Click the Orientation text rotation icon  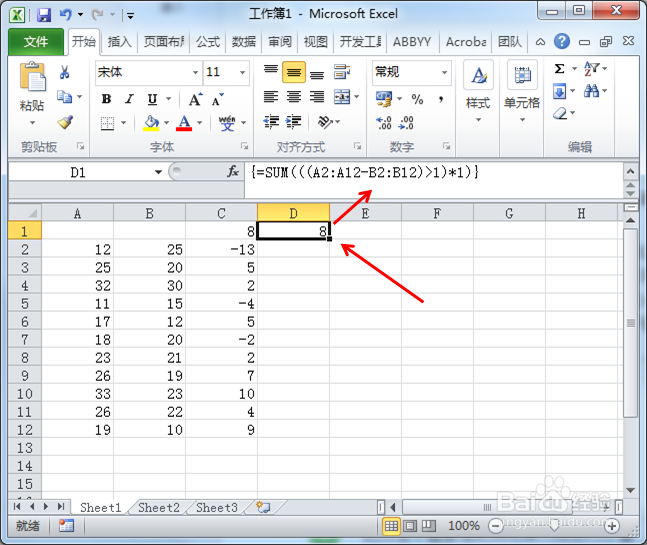(325, 122)
